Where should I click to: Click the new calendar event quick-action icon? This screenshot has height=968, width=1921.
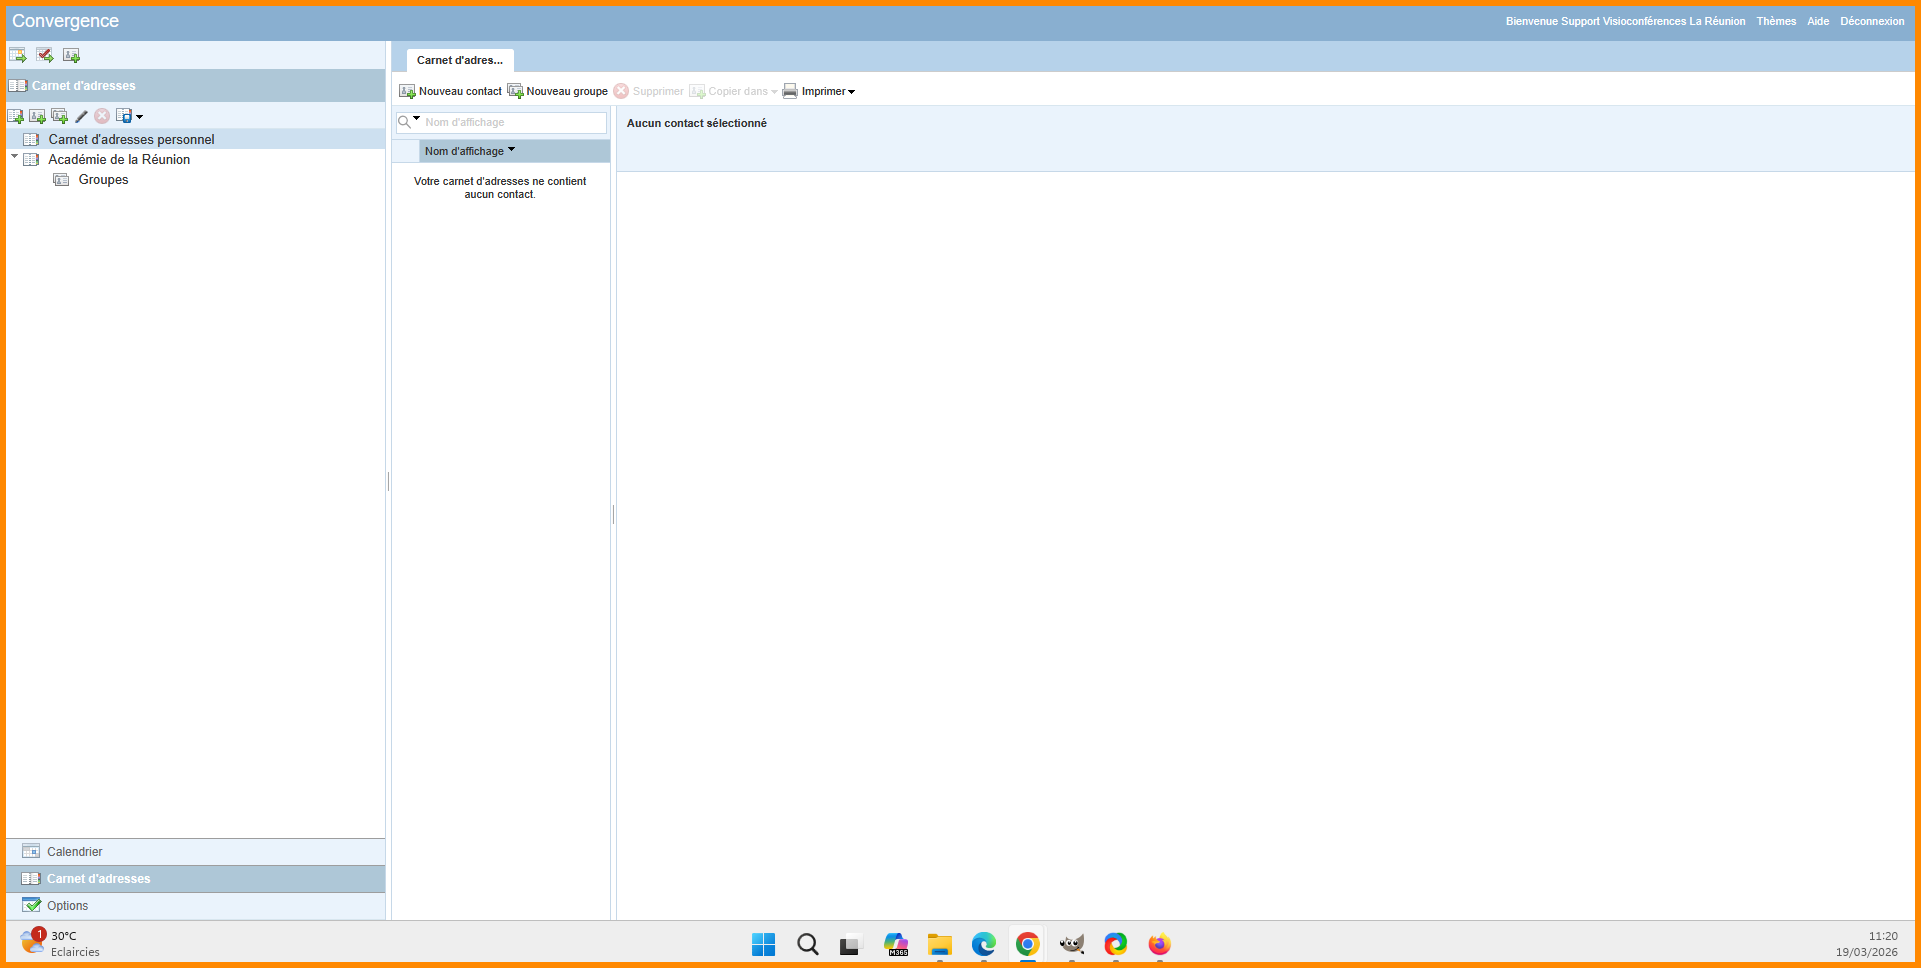click(18, 55)
